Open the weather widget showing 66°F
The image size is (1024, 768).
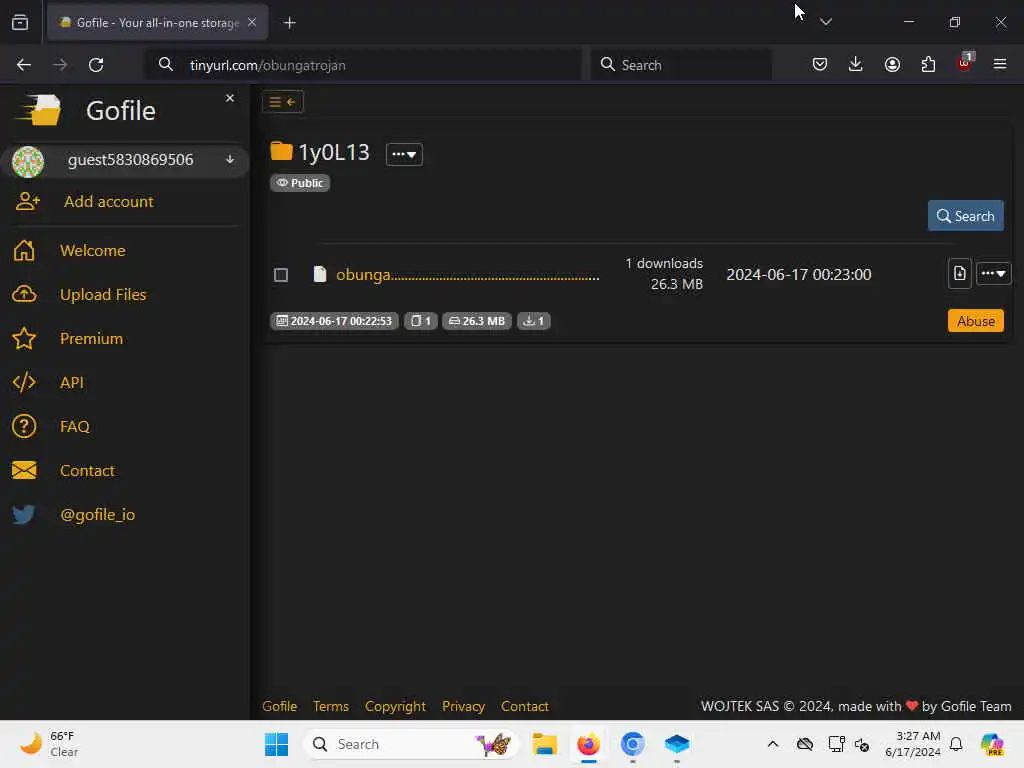49,744
